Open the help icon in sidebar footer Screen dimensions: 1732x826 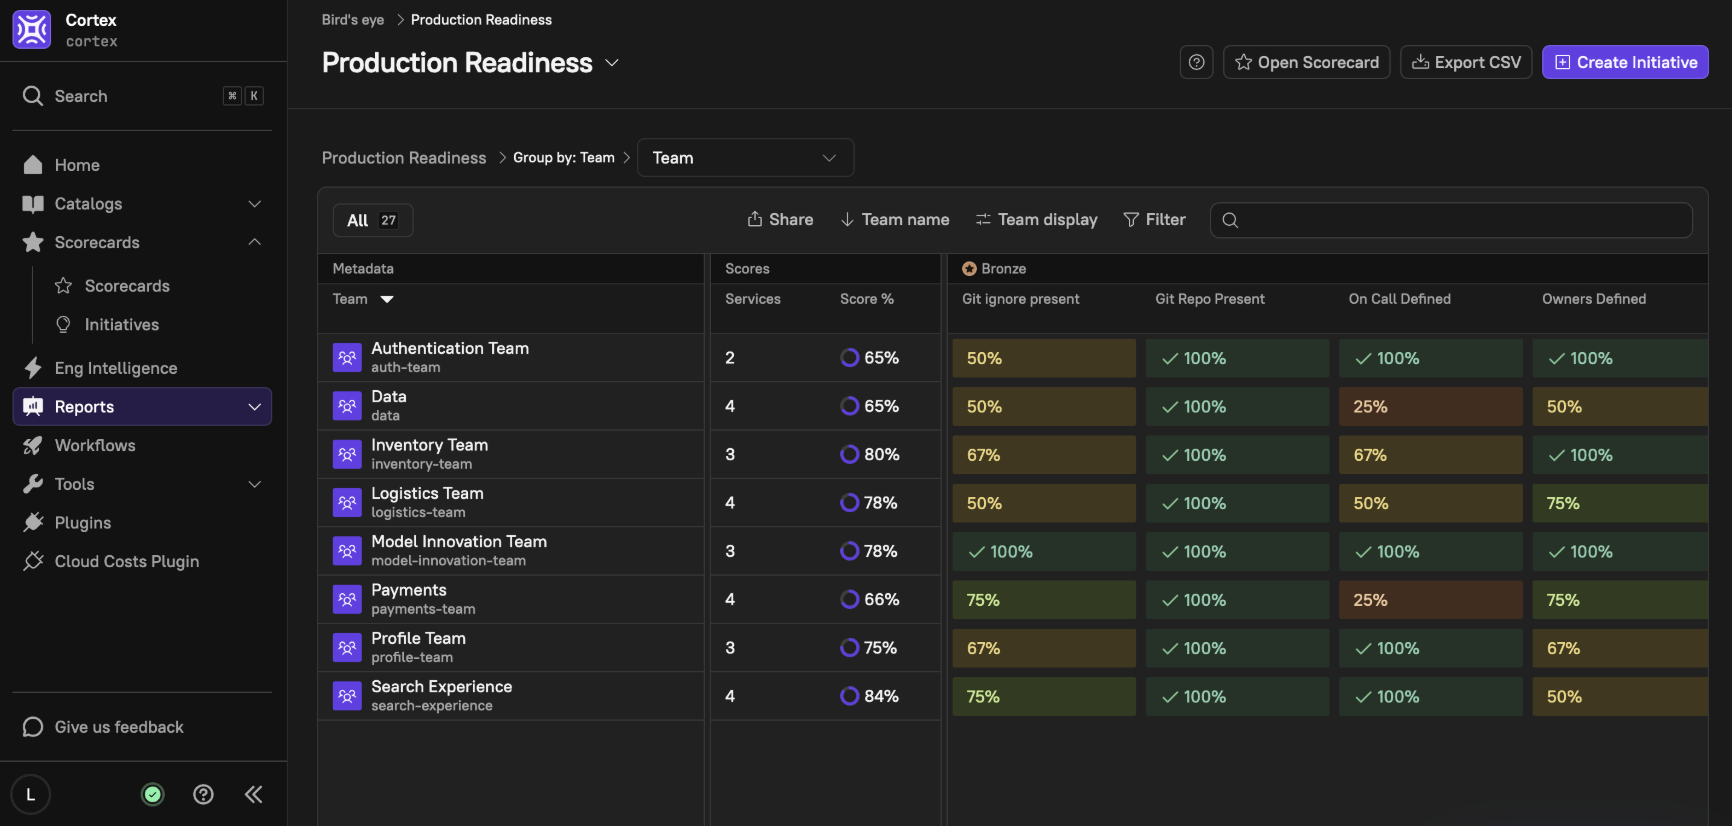203,794
